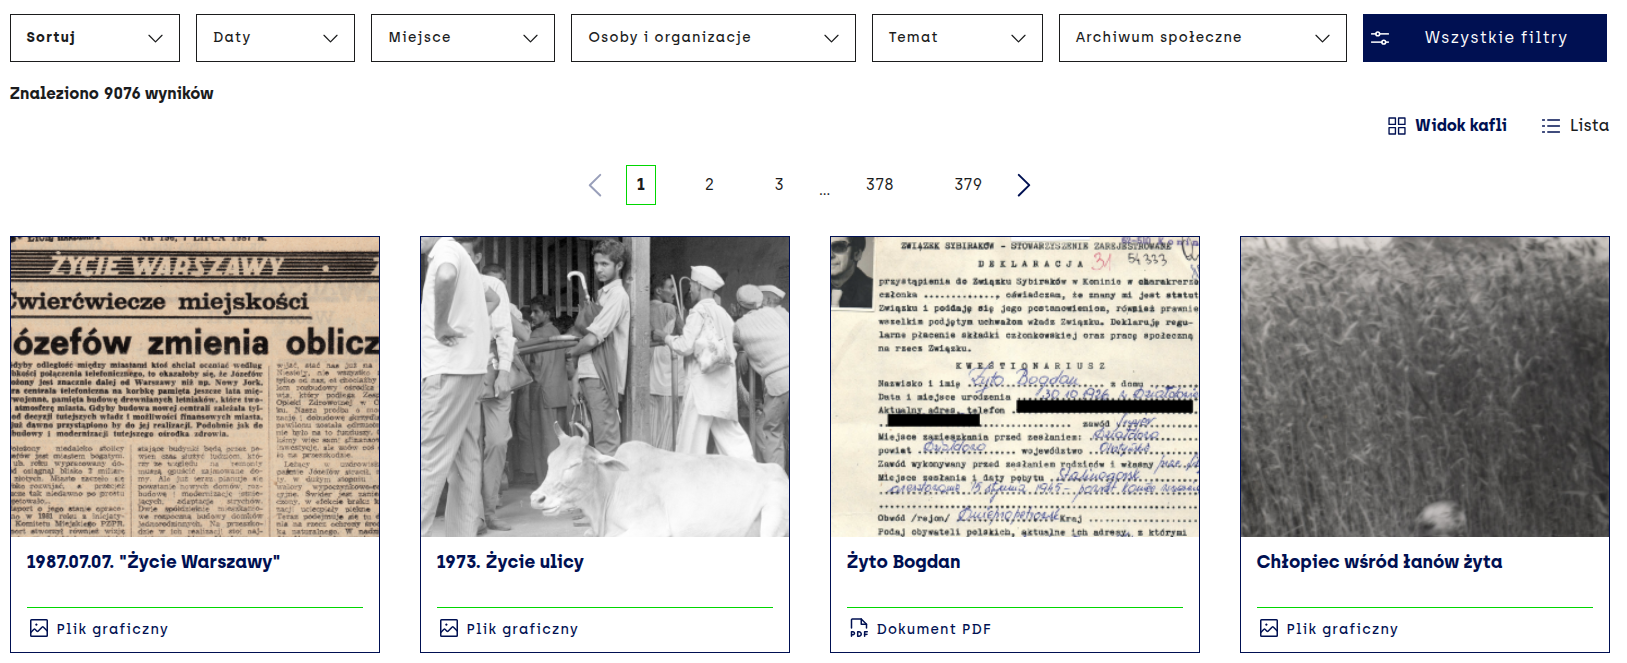The width and height of the screenshot is (1627, 663).
Task: Go to next results page arrow
Action: [1023, 185]
